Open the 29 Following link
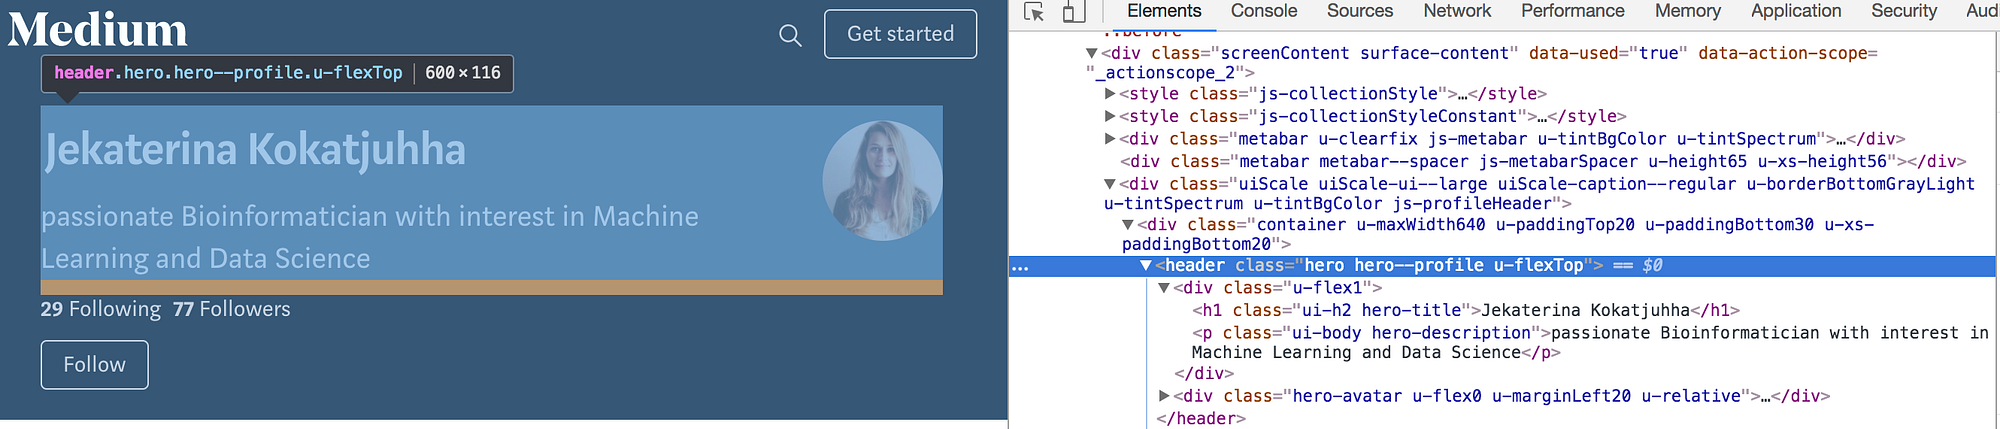Image resolution: width=2000 pixels, height=429 pixels. 100,309
